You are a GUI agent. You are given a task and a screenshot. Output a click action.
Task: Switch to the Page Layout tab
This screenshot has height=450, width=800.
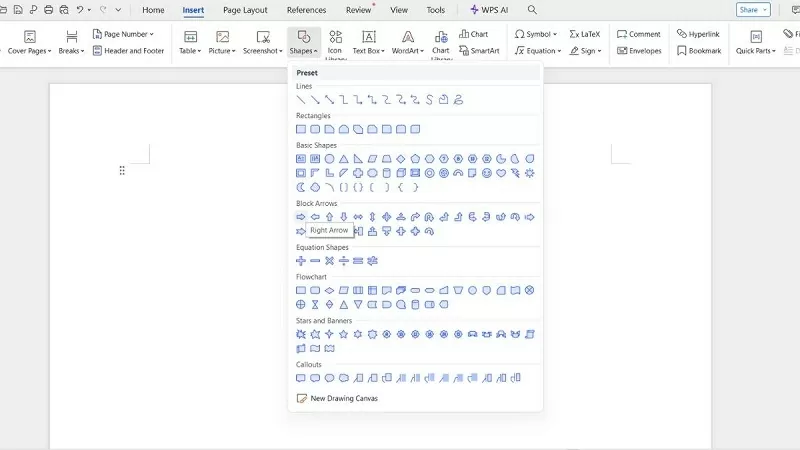(245, 10)
